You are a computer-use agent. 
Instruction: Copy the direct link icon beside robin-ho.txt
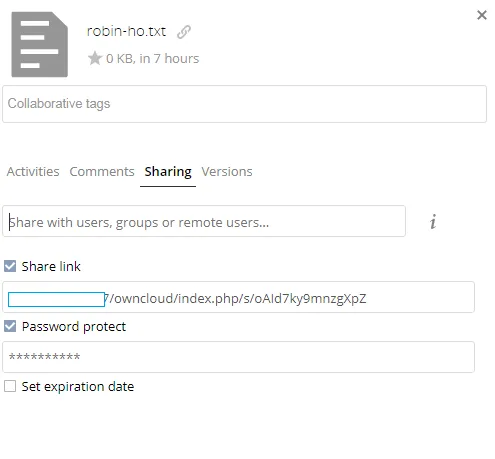184,32
